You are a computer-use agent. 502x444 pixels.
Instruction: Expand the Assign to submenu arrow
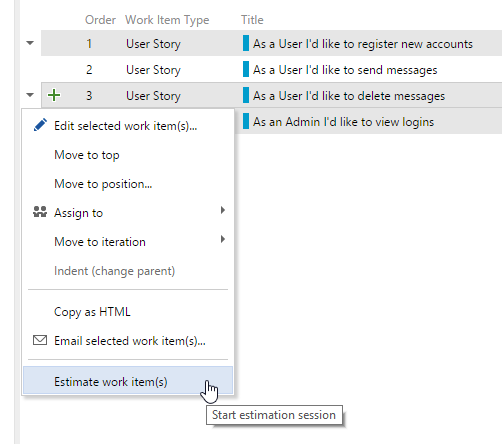223,210
